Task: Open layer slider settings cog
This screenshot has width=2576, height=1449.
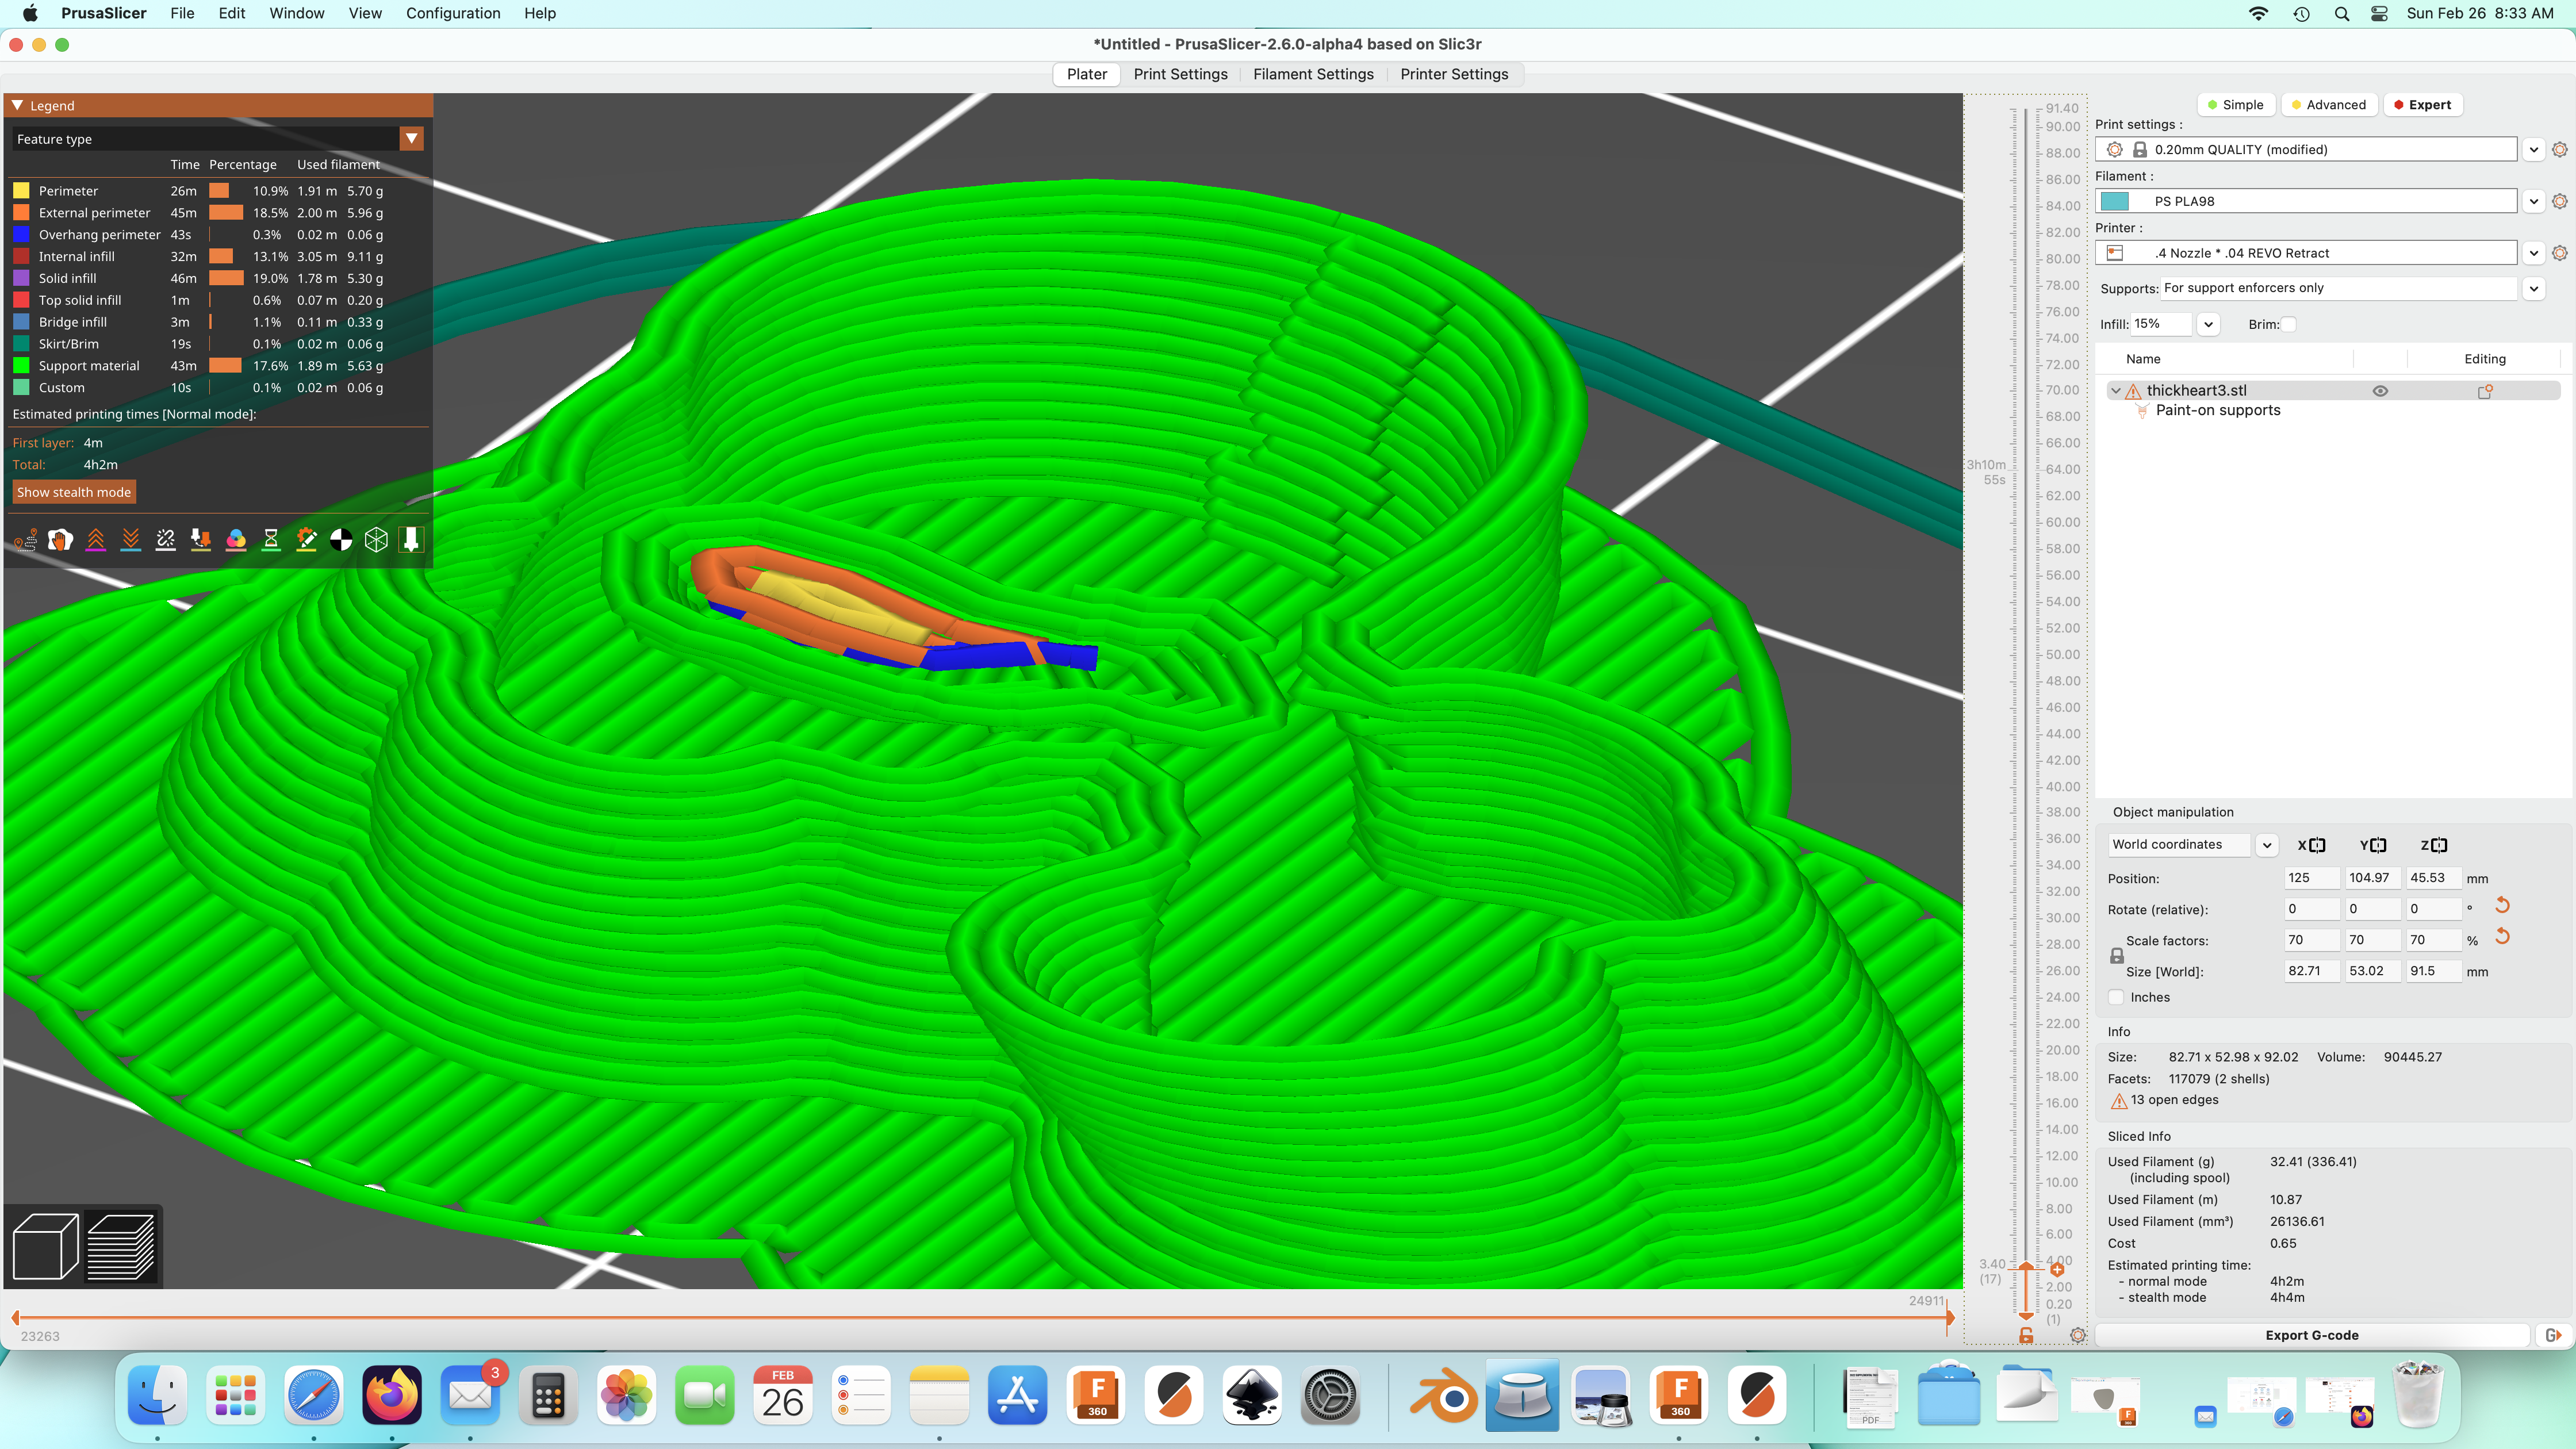Action: pyautogui.click(x=2078, y=1335)
